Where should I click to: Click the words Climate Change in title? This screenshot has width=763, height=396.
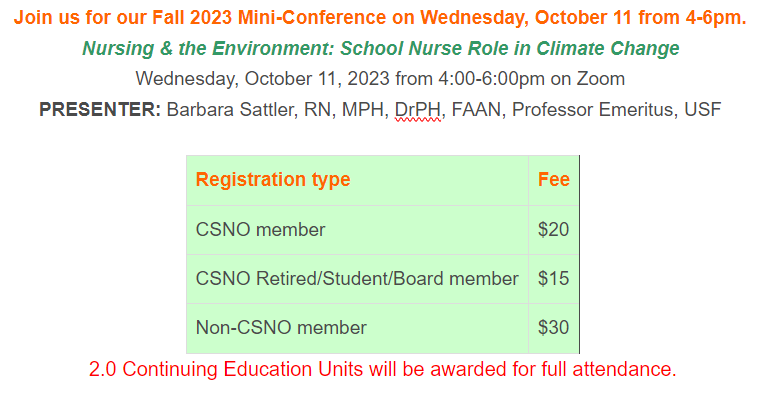(x=608, y=49)
